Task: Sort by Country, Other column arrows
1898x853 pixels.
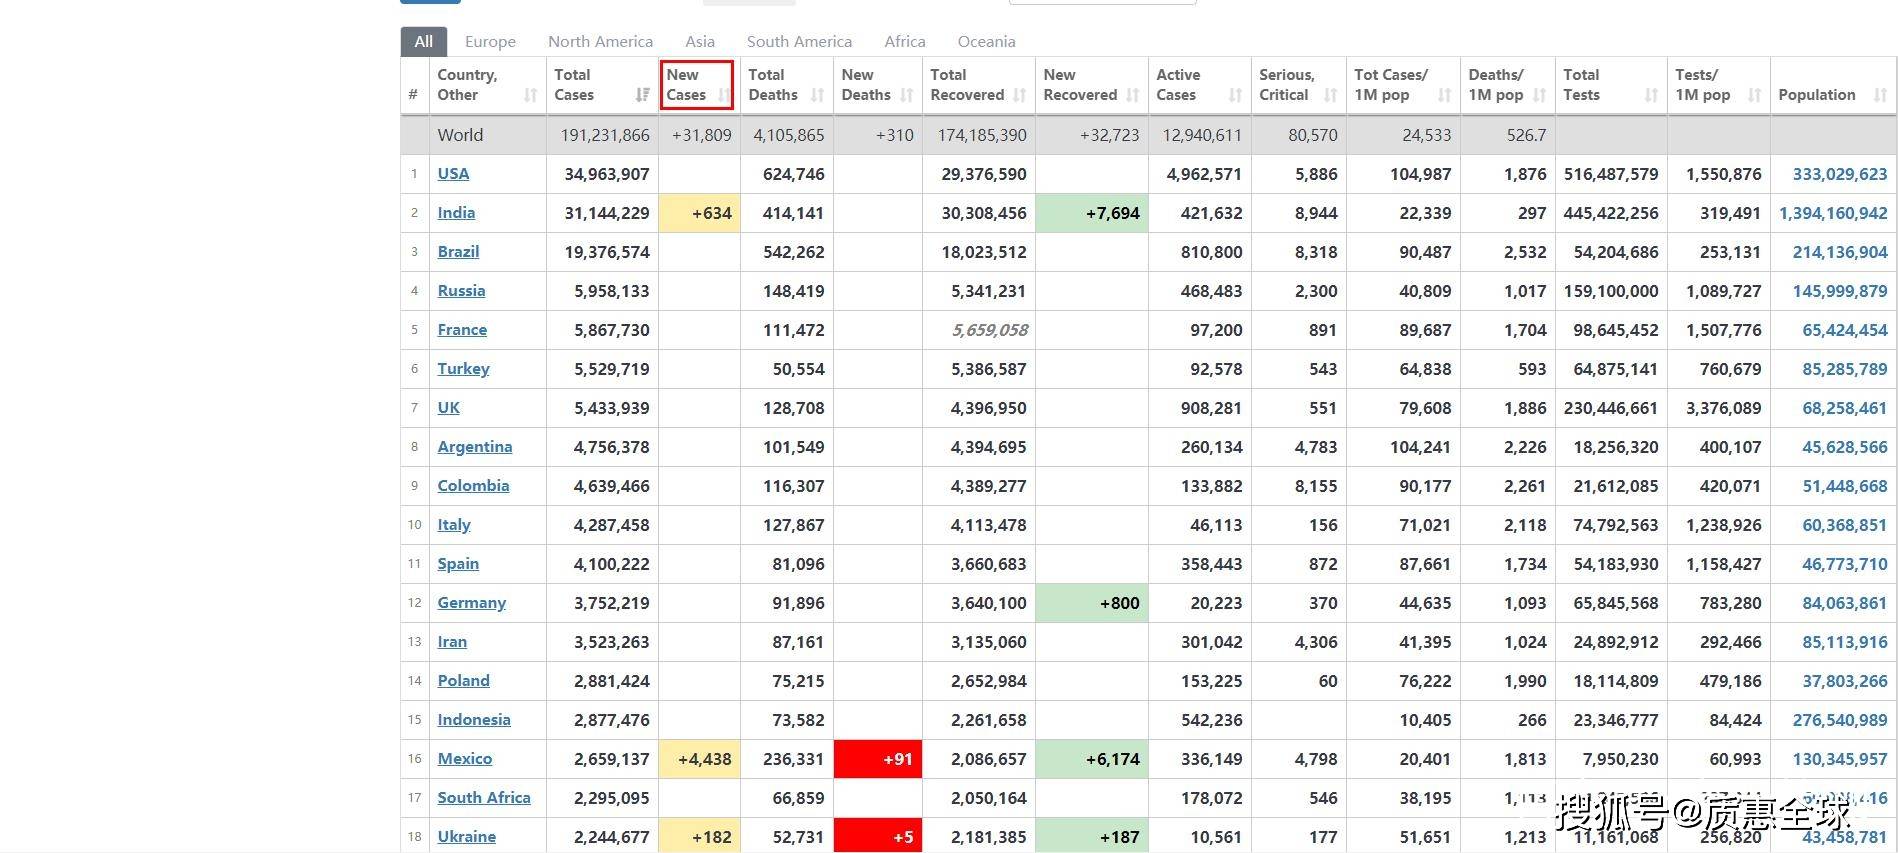Action: [x=530, y=95]
